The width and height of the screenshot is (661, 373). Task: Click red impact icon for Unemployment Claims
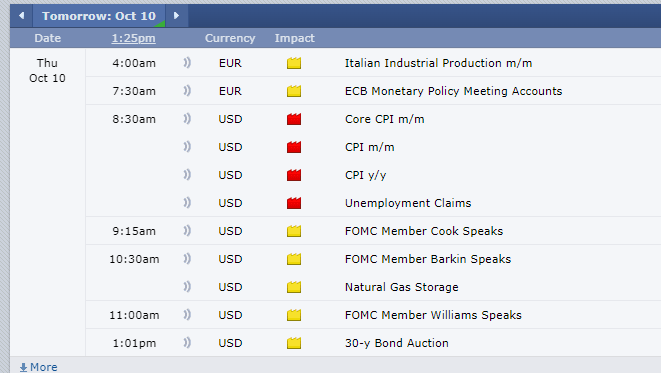[294, 203]
